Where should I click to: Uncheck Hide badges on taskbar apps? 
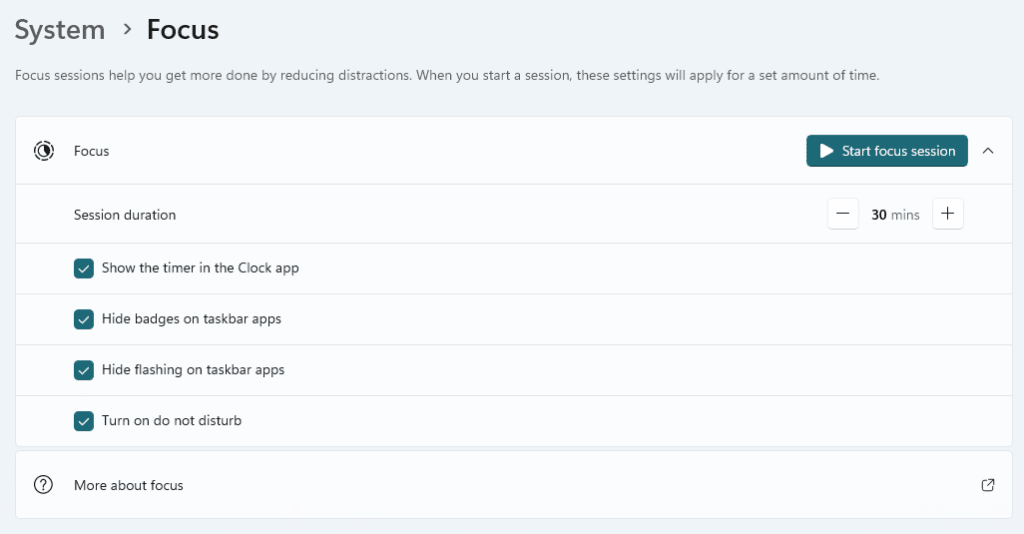(x=84, y=319)
